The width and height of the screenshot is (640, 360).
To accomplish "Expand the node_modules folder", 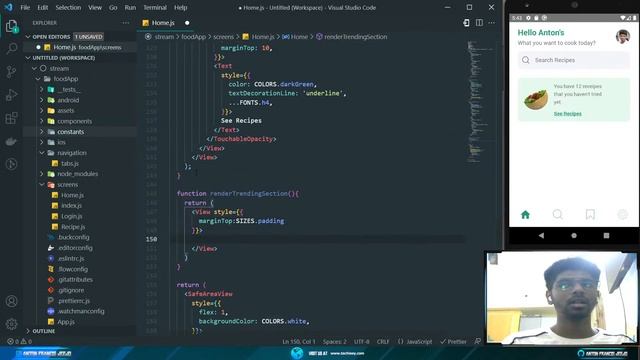I will pyautogui.click(x=42, y=174).
